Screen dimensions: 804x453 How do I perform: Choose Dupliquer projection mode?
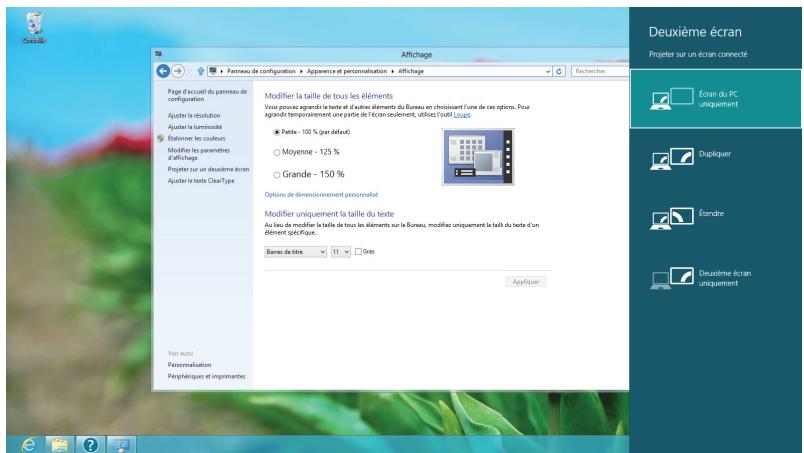point(715,159)
